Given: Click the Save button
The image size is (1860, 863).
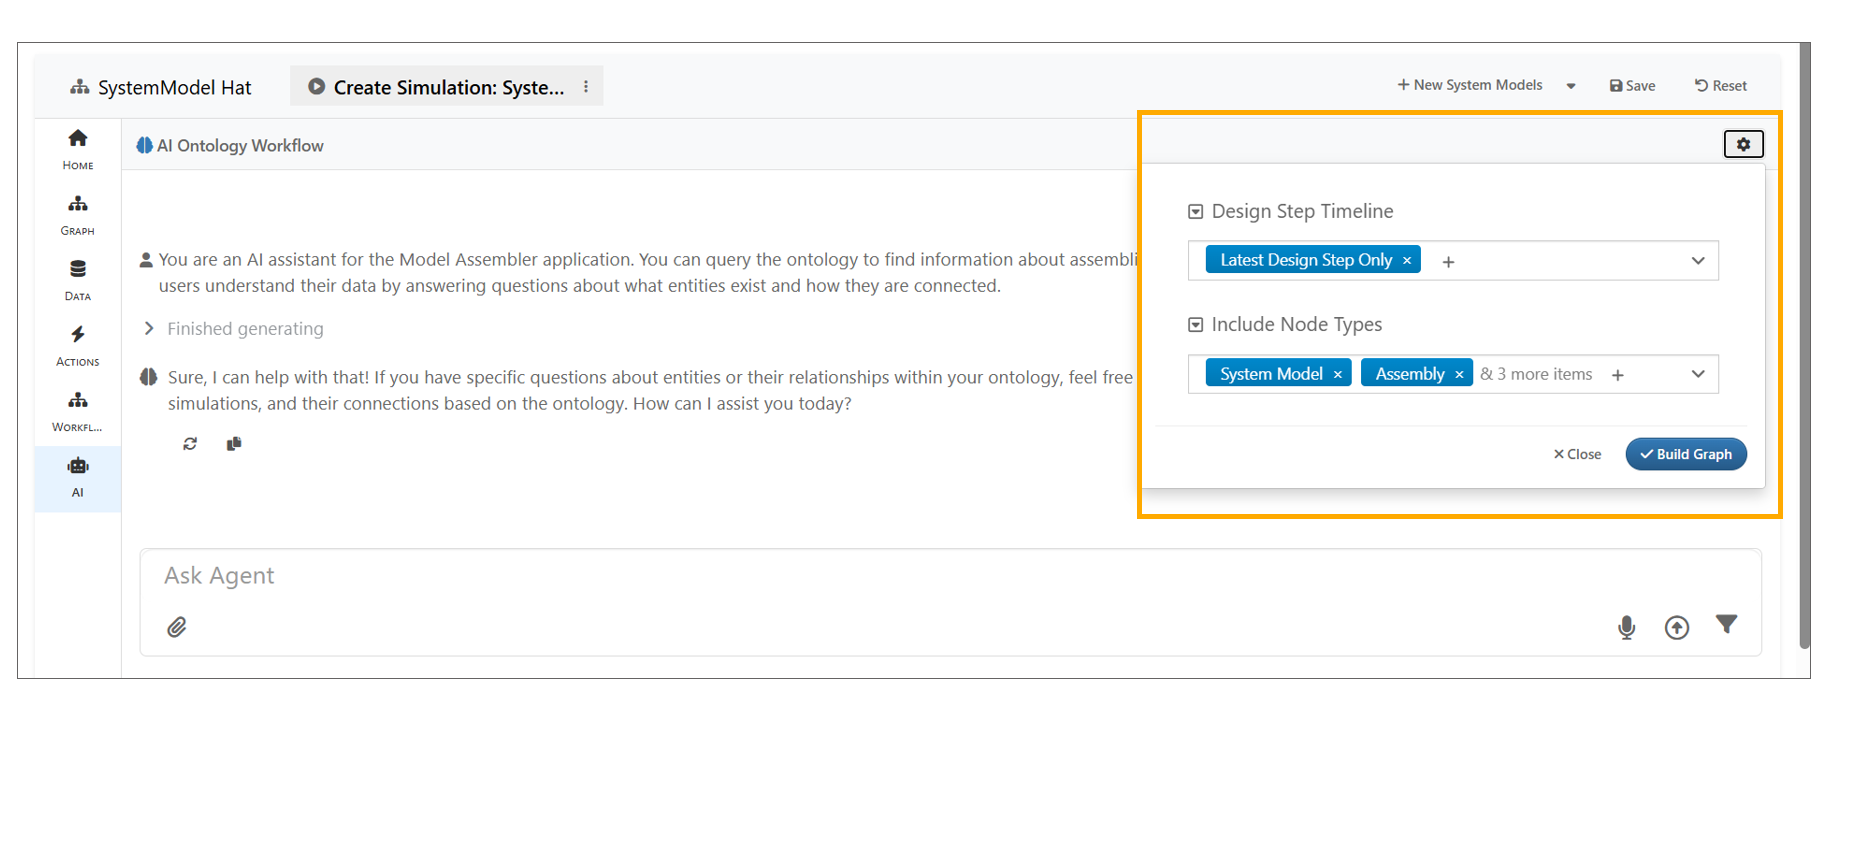Looking at the screenshot, I should tap(1632, 86).
